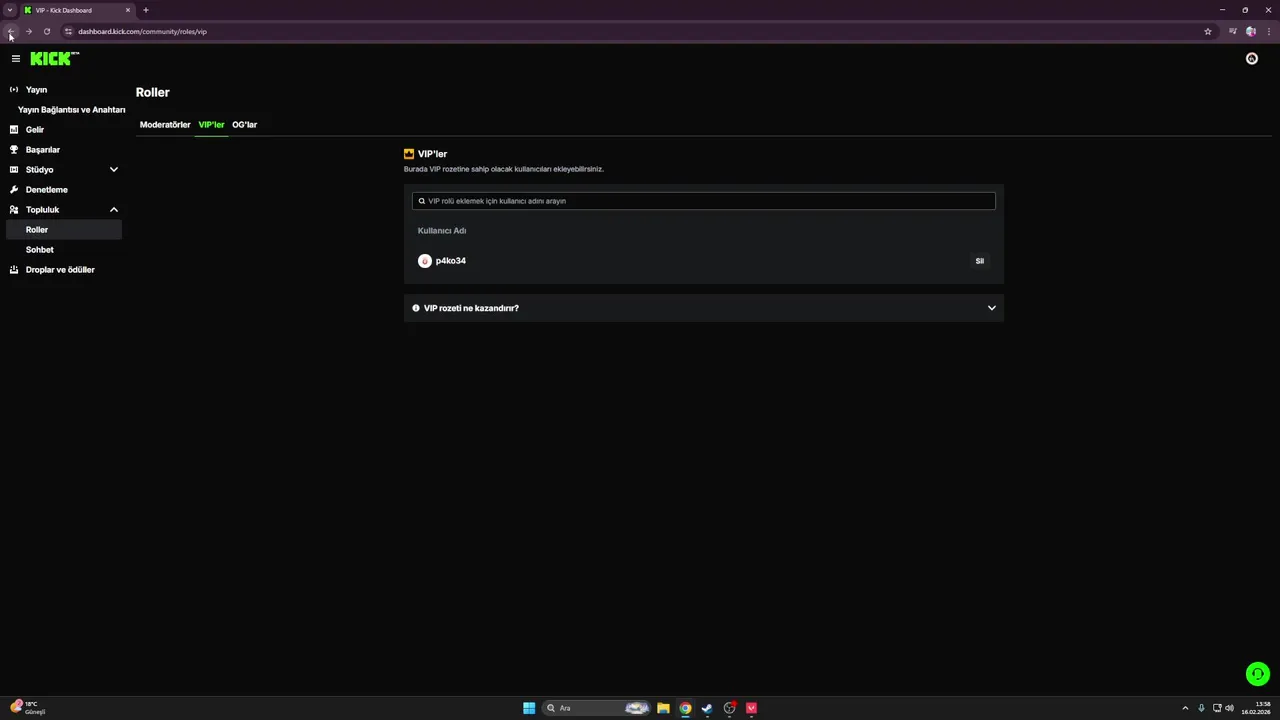The width and height of the screenshot is (1280, 720).
Task: Click the p4ko34 user avatar
Action: tap(425, 261)
